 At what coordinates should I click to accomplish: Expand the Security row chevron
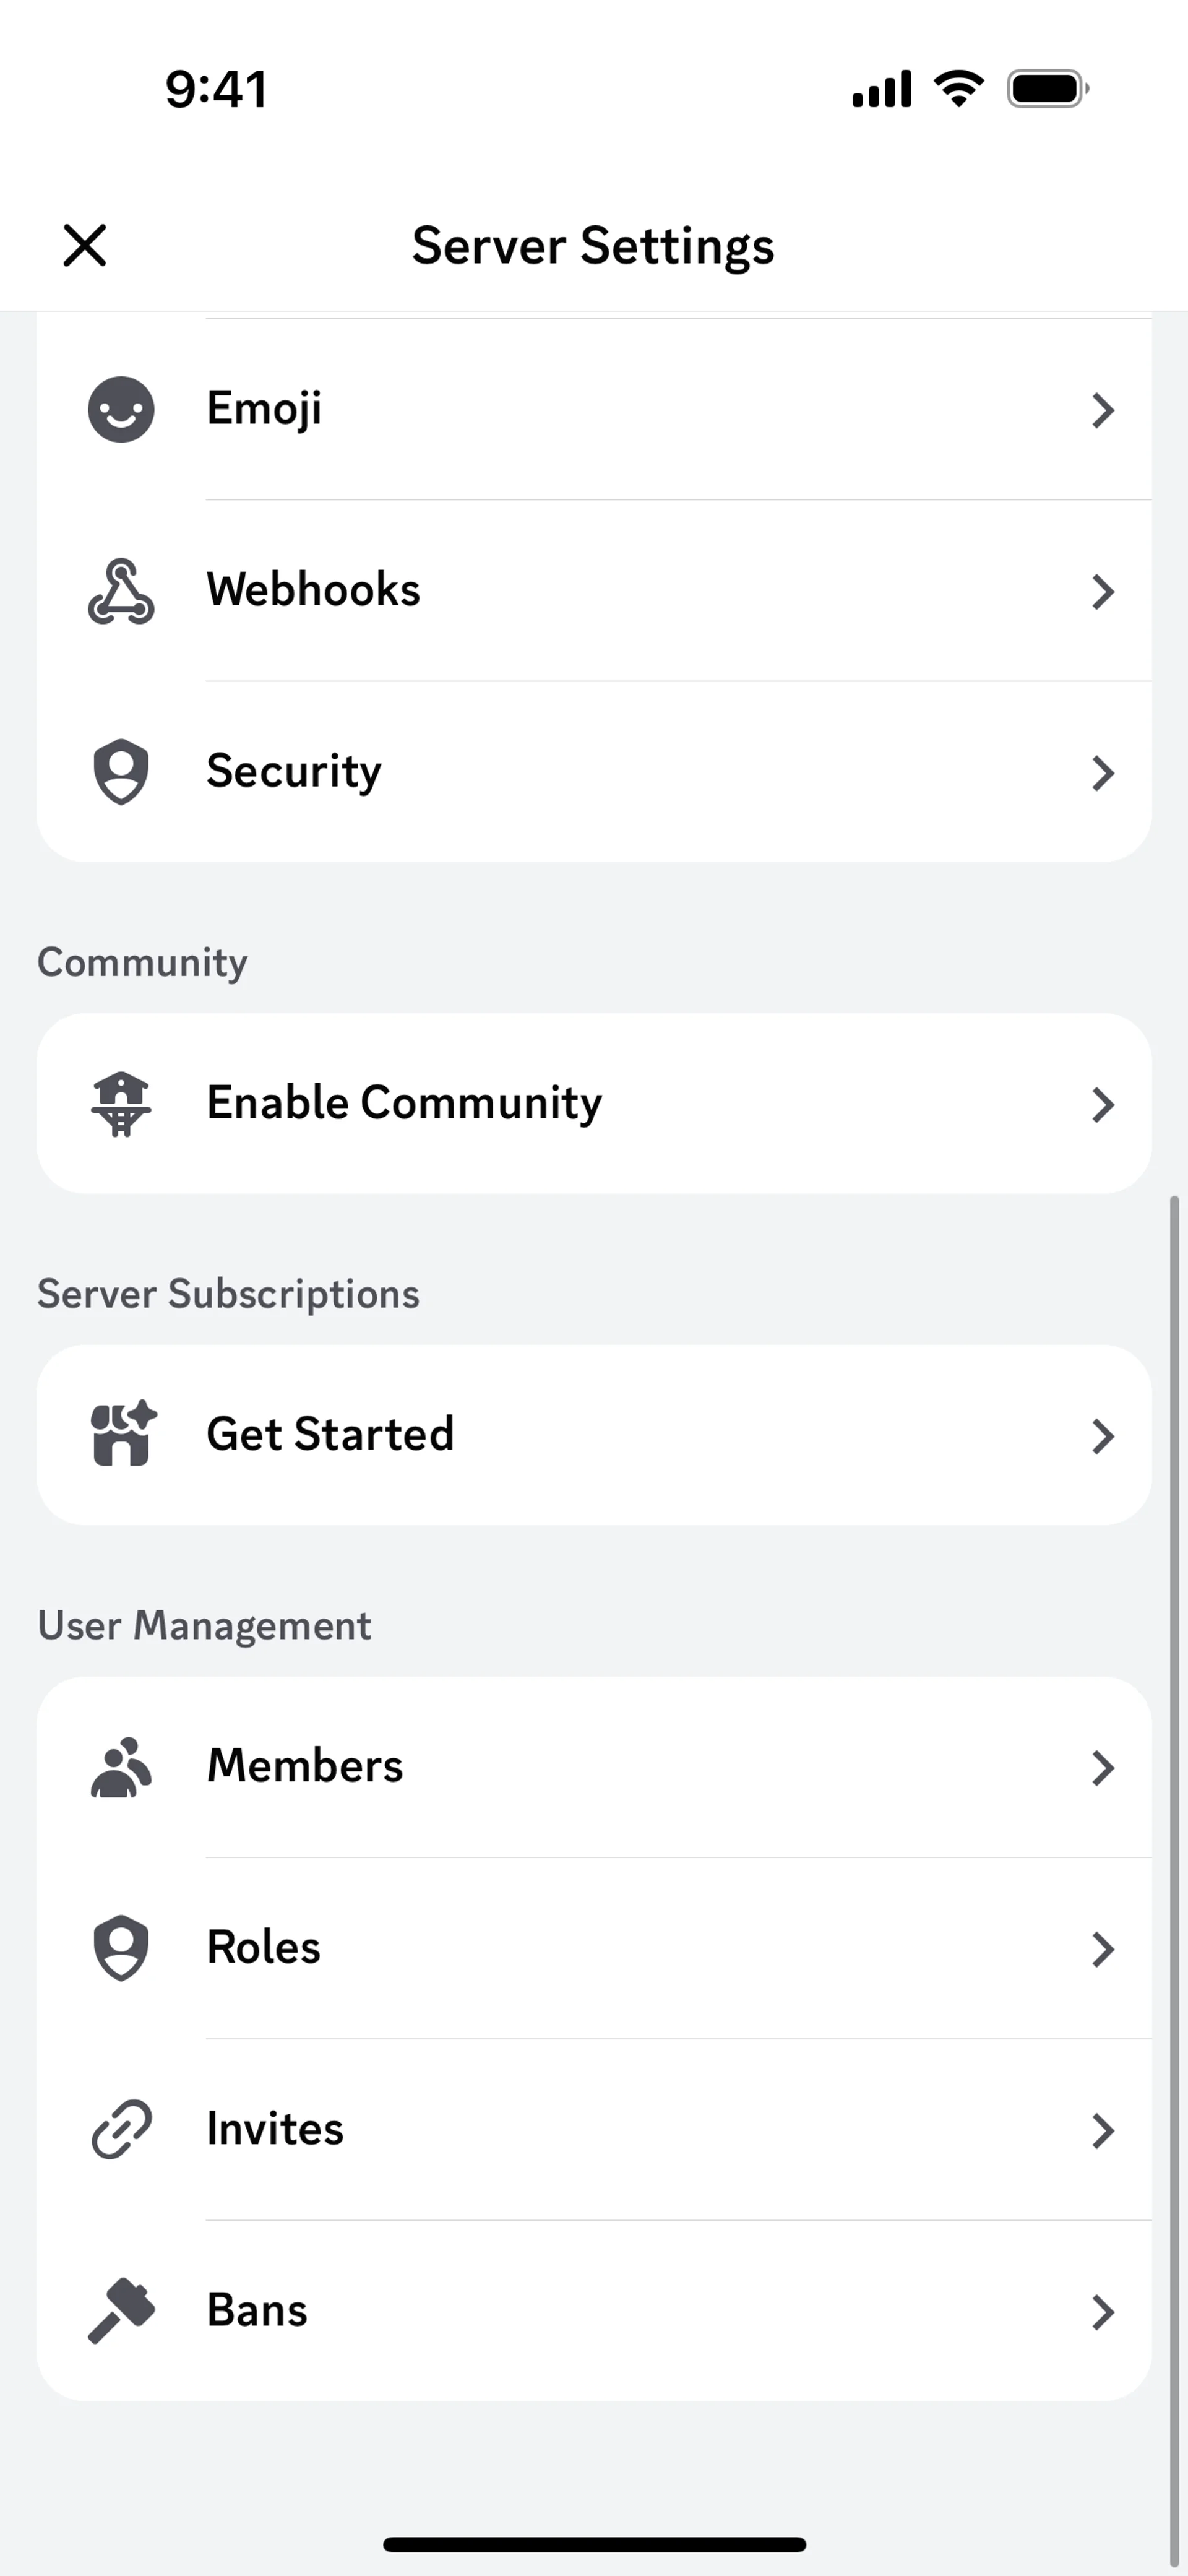(x=1102, y=773)
